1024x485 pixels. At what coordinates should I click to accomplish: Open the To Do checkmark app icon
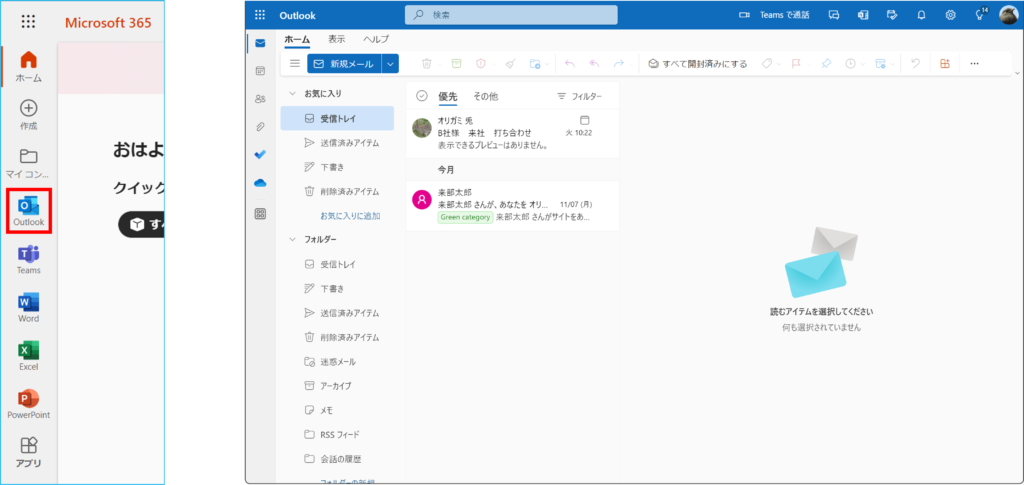pos(260,155)
